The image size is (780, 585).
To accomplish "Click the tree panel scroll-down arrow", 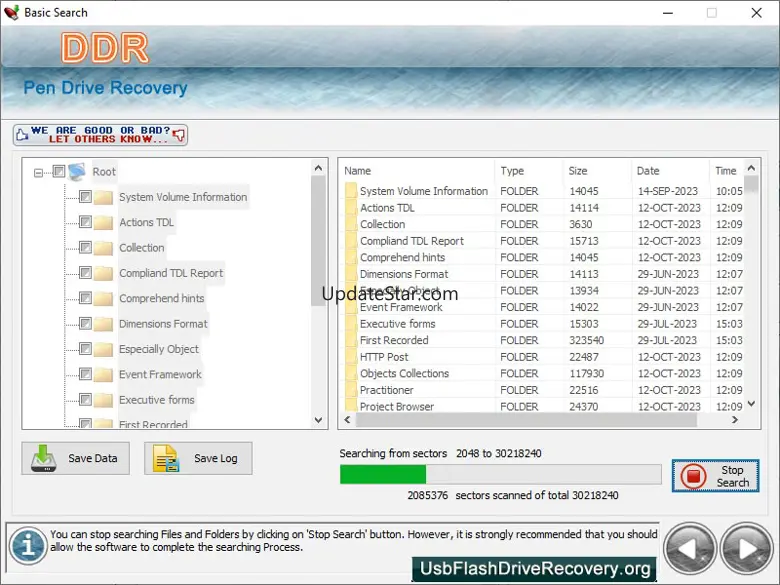I will (318, 420).
